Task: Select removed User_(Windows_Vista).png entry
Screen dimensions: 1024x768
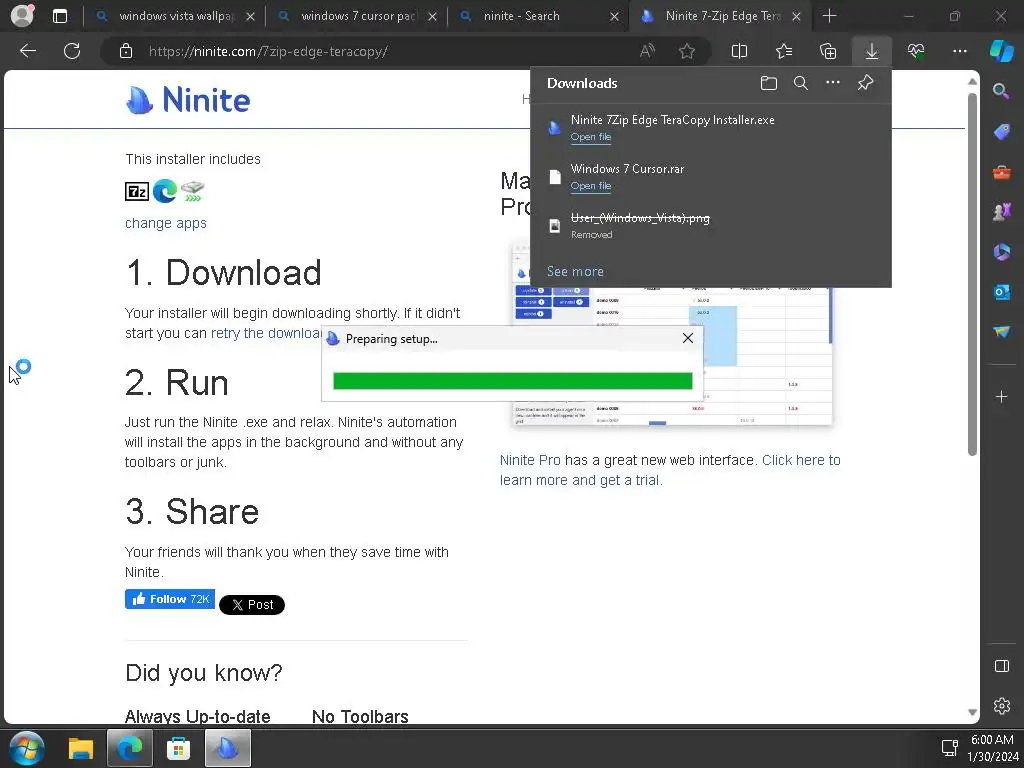Action: tap(711, 226)
